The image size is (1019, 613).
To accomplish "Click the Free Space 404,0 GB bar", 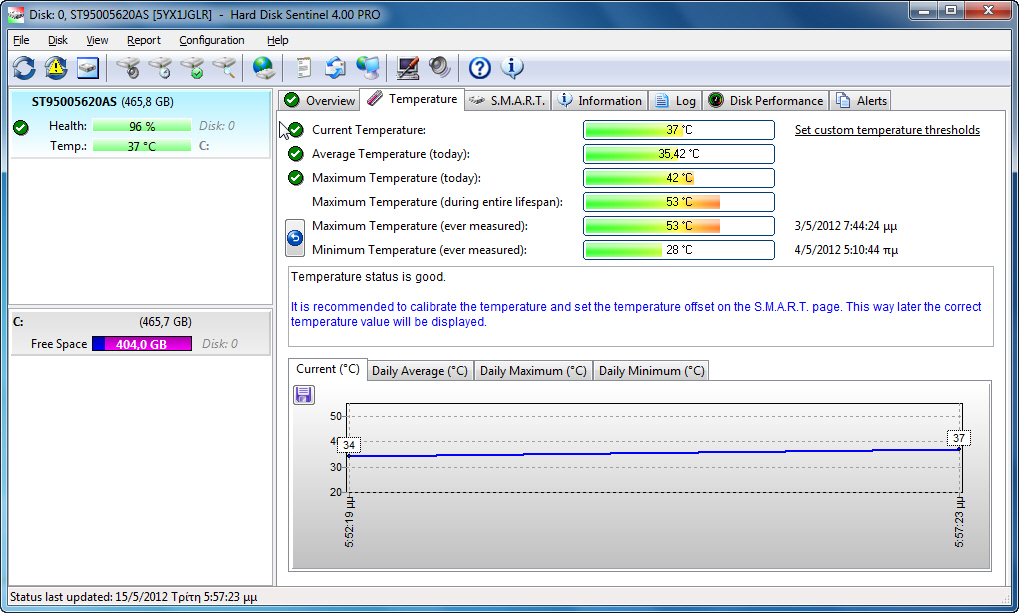I will tap(142, 344).
